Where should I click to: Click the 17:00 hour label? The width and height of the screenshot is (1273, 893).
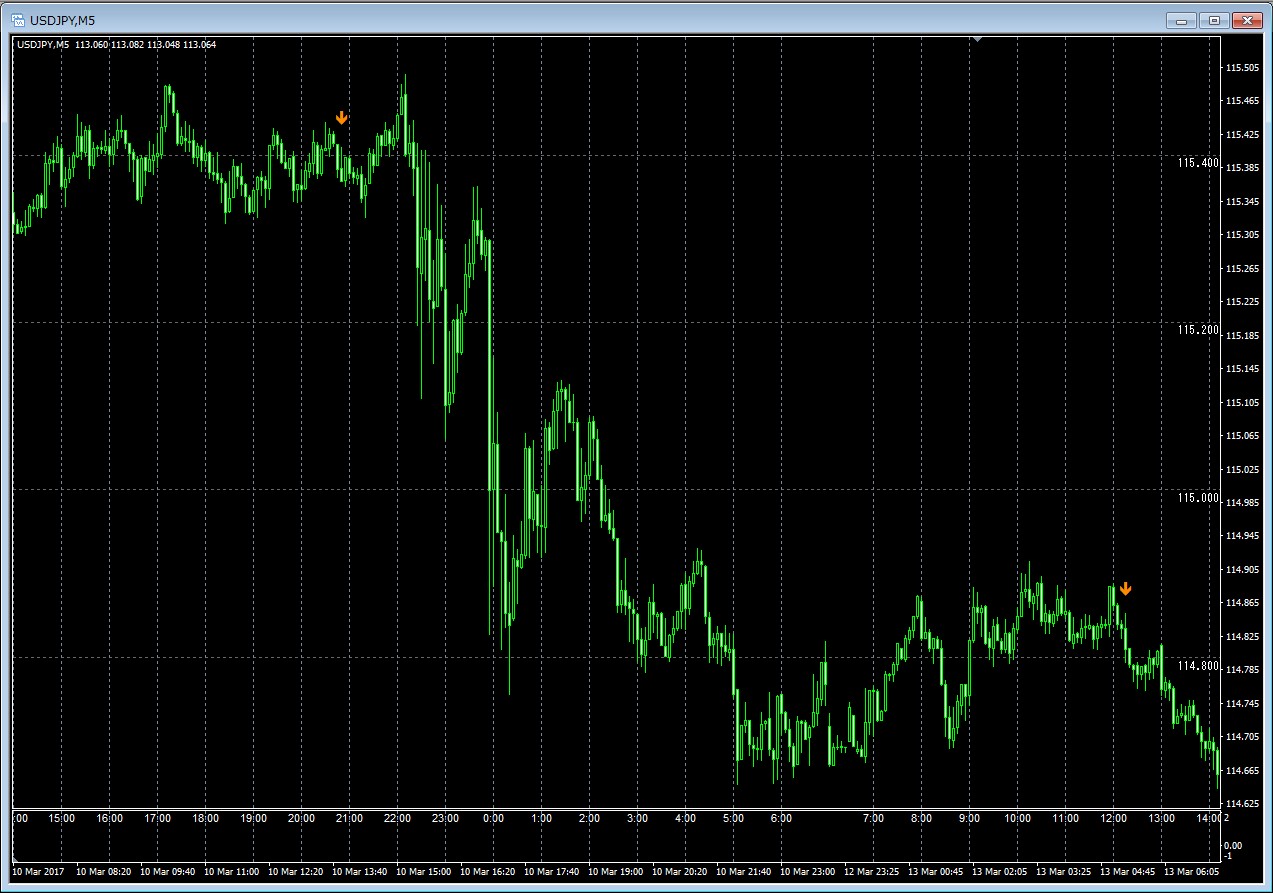point(158,818)
